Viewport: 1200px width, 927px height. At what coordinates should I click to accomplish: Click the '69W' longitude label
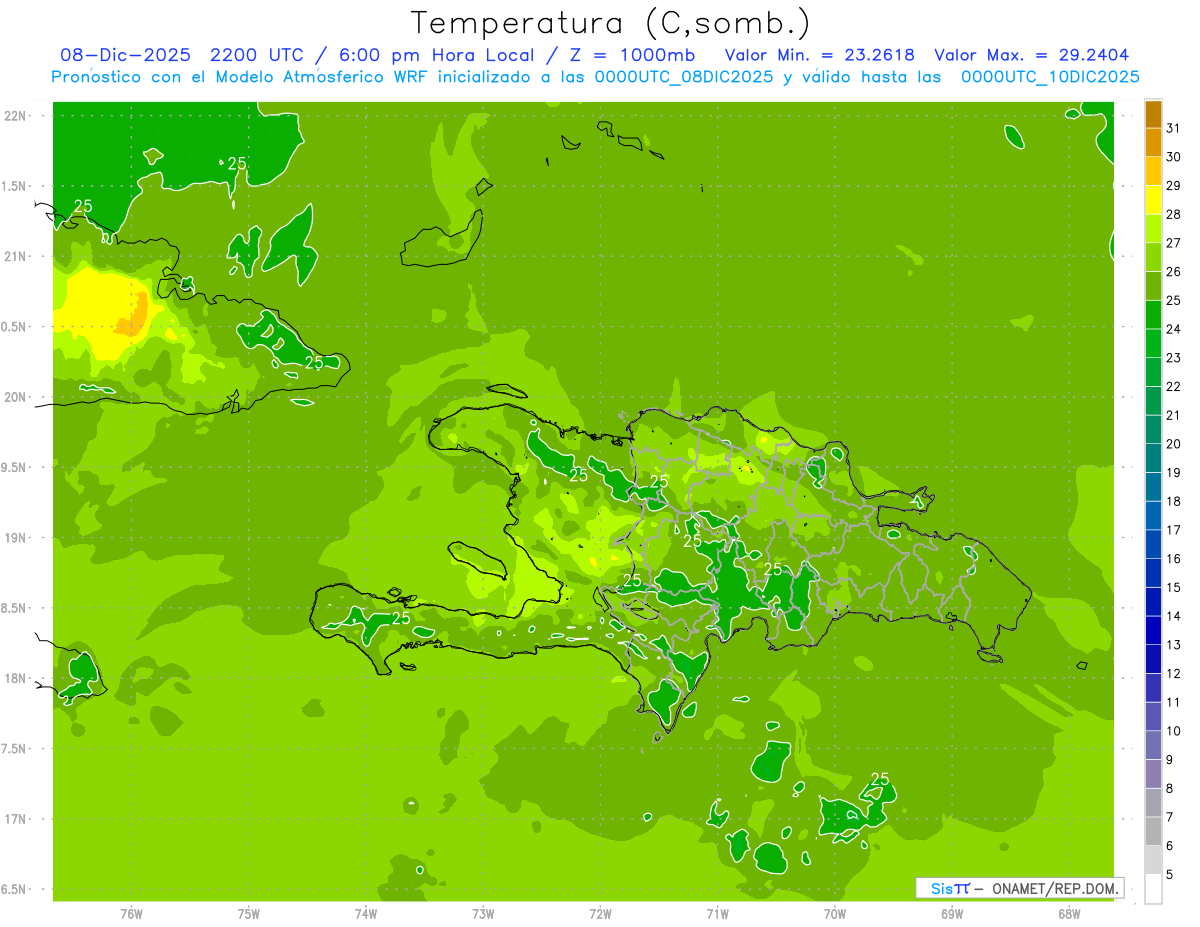point(952,913)
